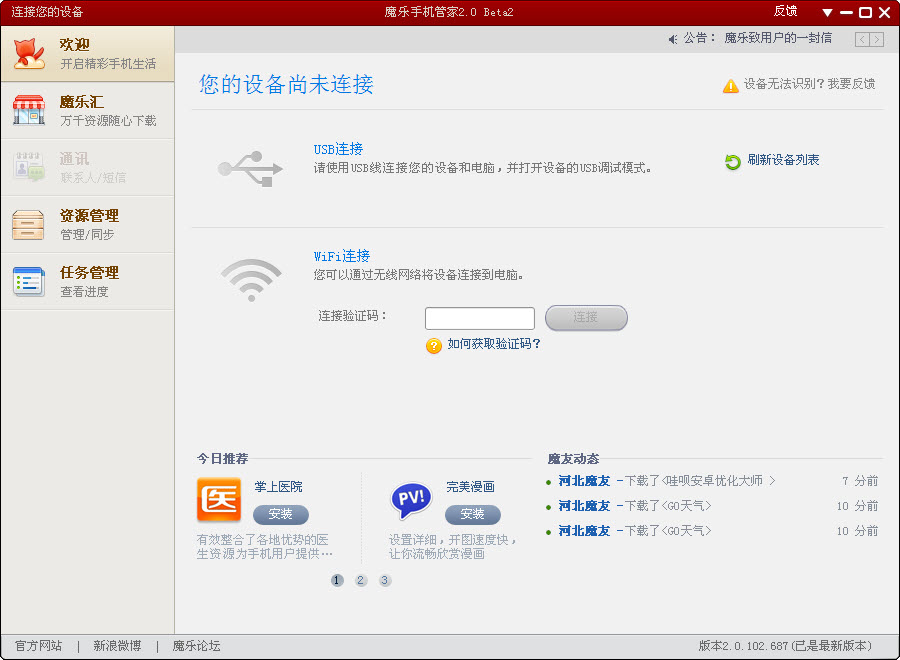
Task: Click the 反馈 feedback link in title bar
Action: tap(785, 11)
